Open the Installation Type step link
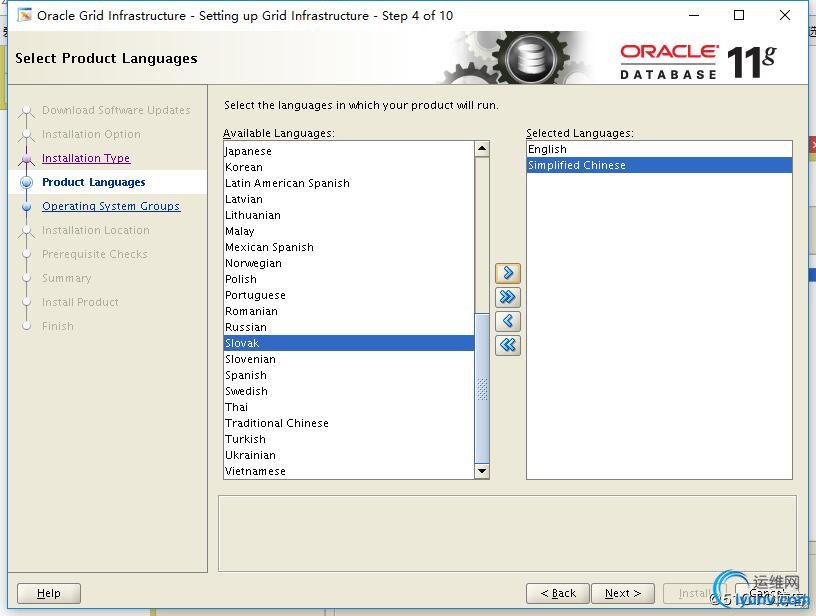This screenshot has width=816, height=616. coord(86,158)
